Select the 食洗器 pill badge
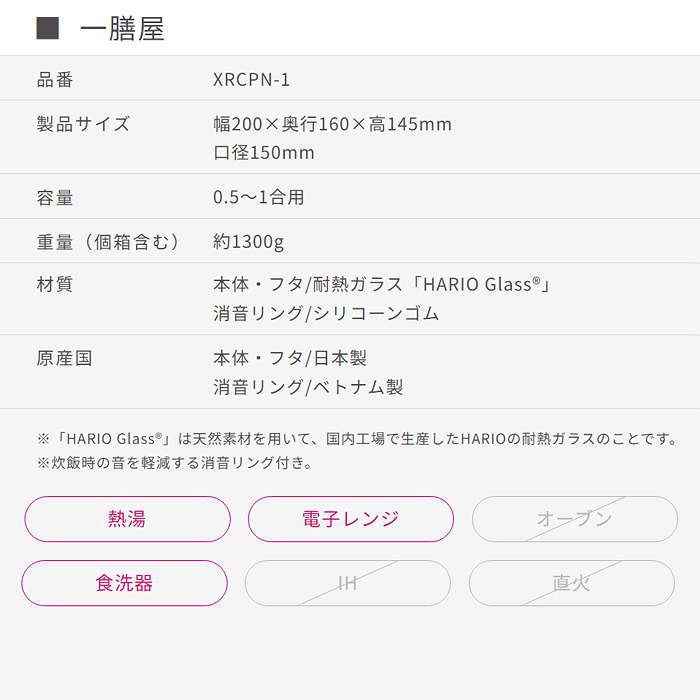Screen dimensions: 700x700 (x=125, y=583)
